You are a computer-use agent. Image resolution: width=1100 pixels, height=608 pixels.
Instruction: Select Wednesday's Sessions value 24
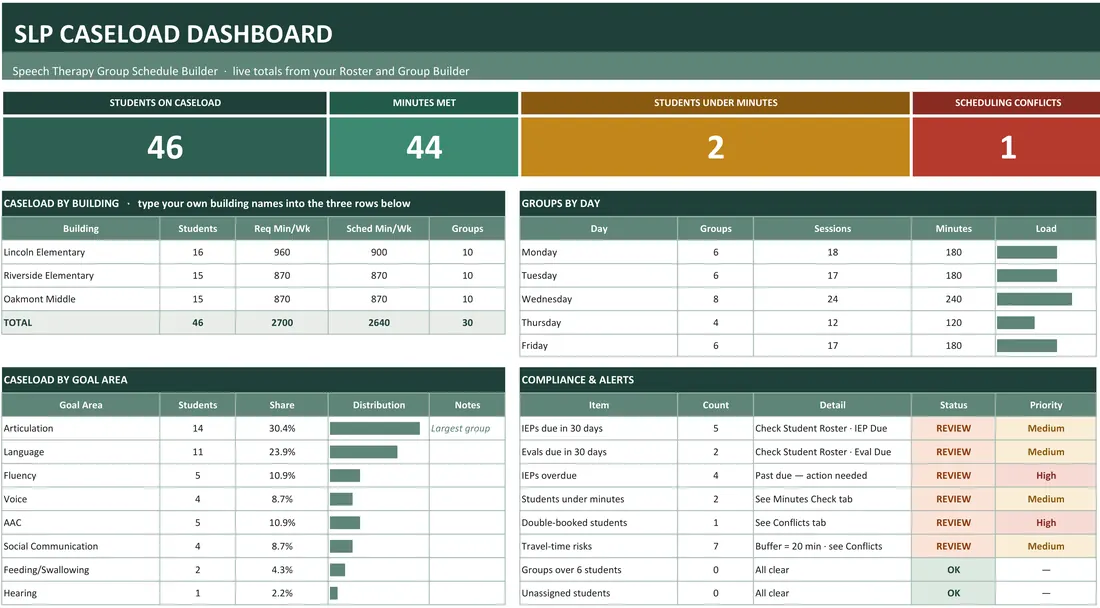832,299
